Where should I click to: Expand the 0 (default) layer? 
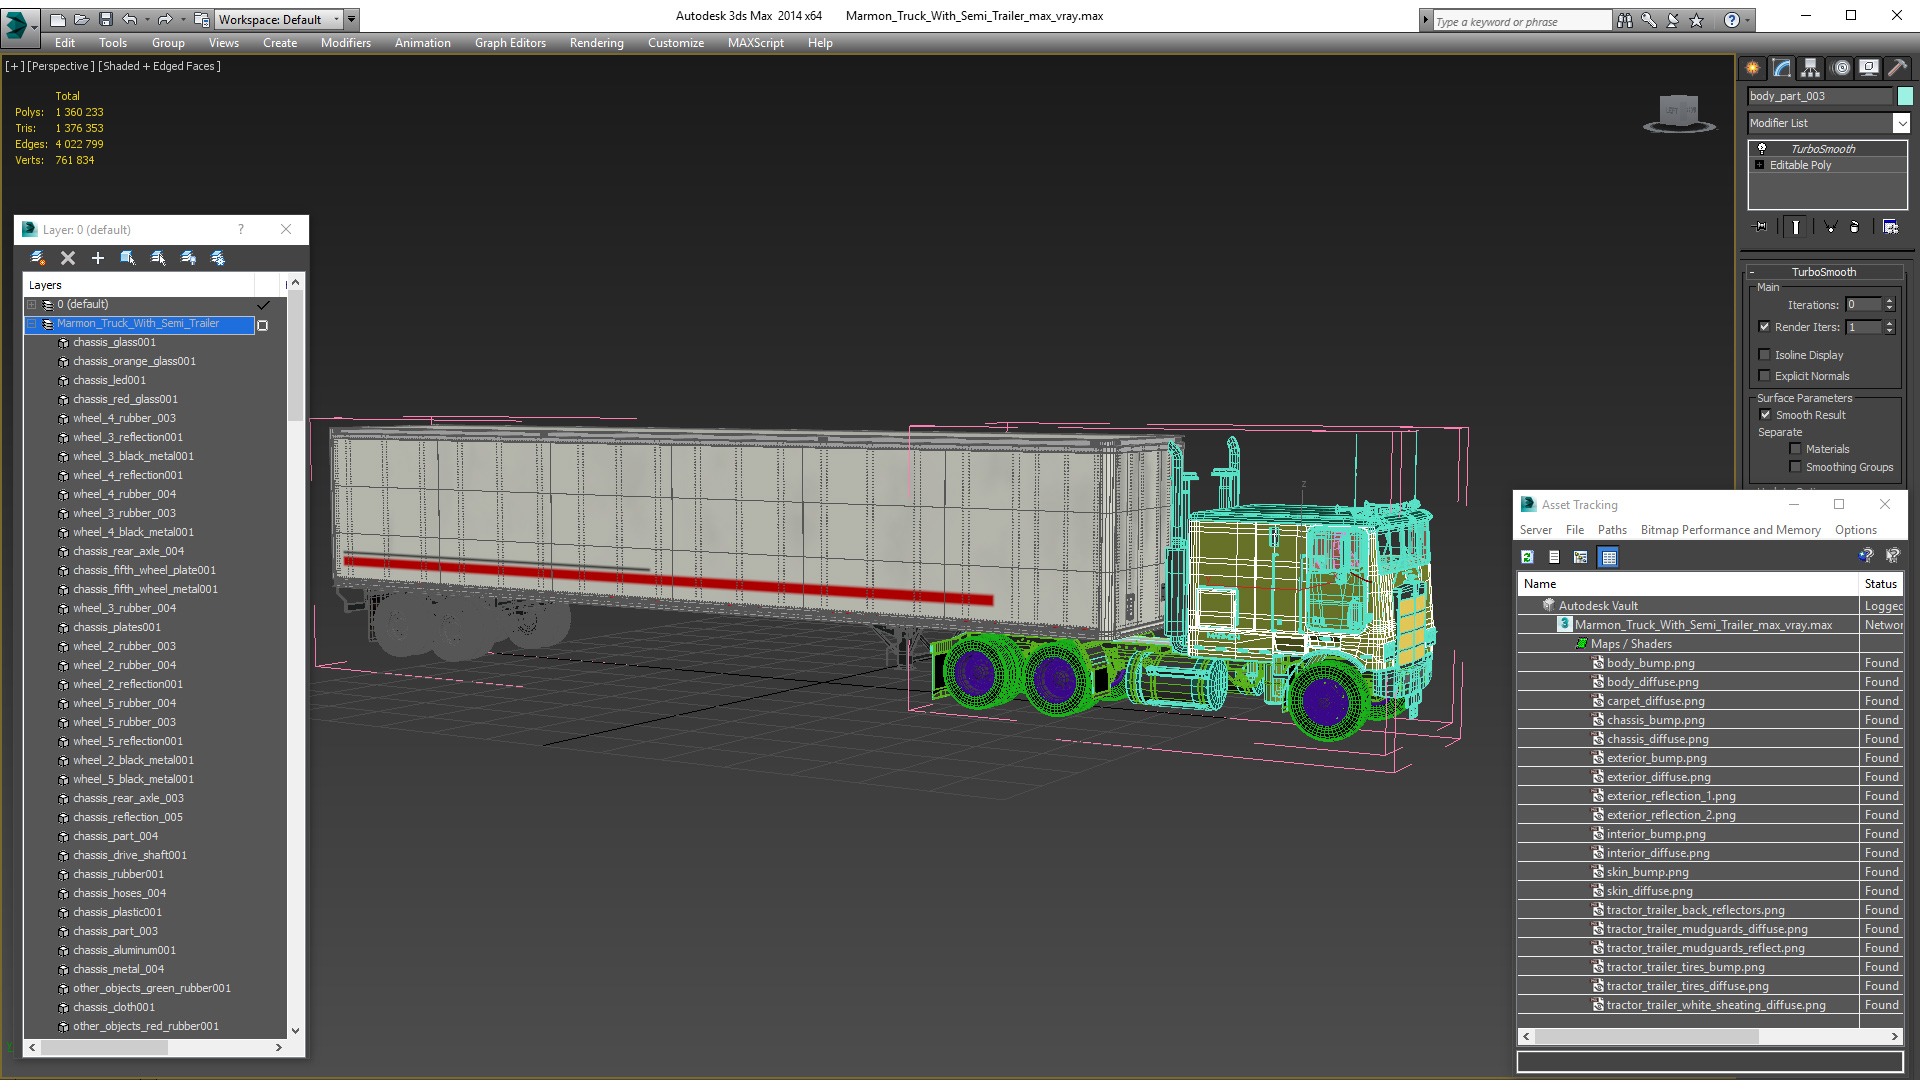point(32,305)
